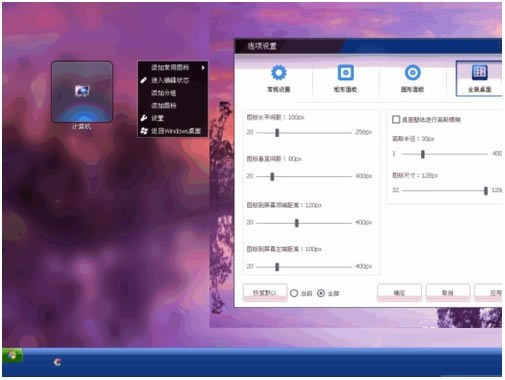Open 添加常用图标 submenu entry
The image size is (505, 380).
coord(173,68)
